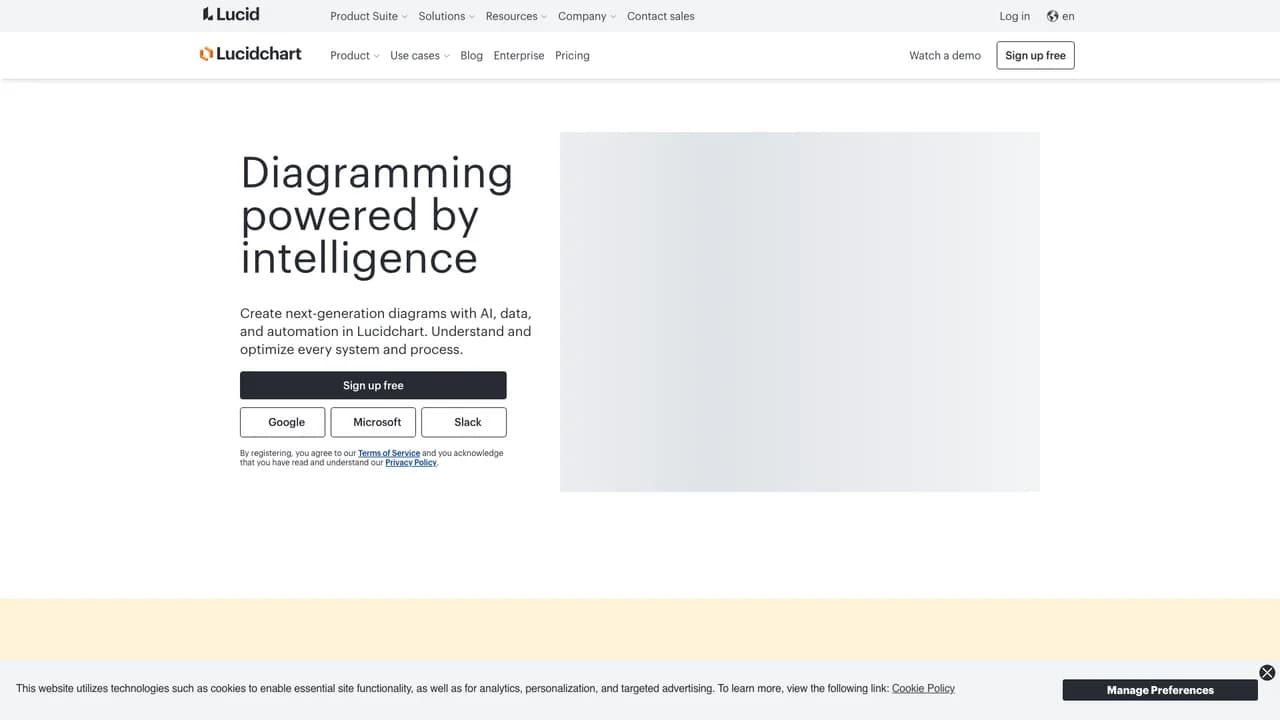Viewport: 1280px width, 720px height.
Task: Expand the Solutions dropdown
Action: (446, 16)
